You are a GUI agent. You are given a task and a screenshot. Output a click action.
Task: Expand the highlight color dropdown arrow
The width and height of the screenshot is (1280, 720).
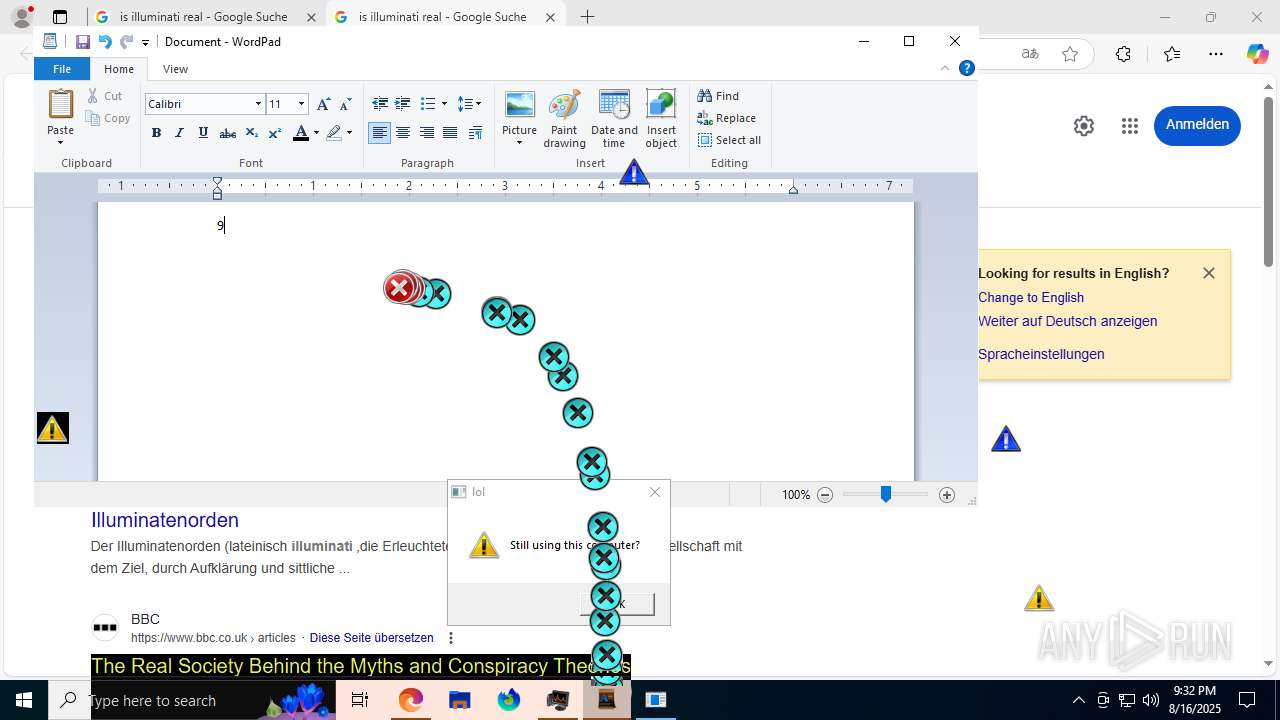tap(349, 133)
